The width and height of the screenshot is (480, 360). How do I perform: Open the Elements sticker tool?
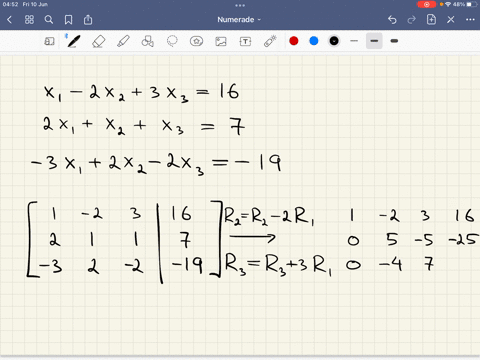tap(196, 41)
